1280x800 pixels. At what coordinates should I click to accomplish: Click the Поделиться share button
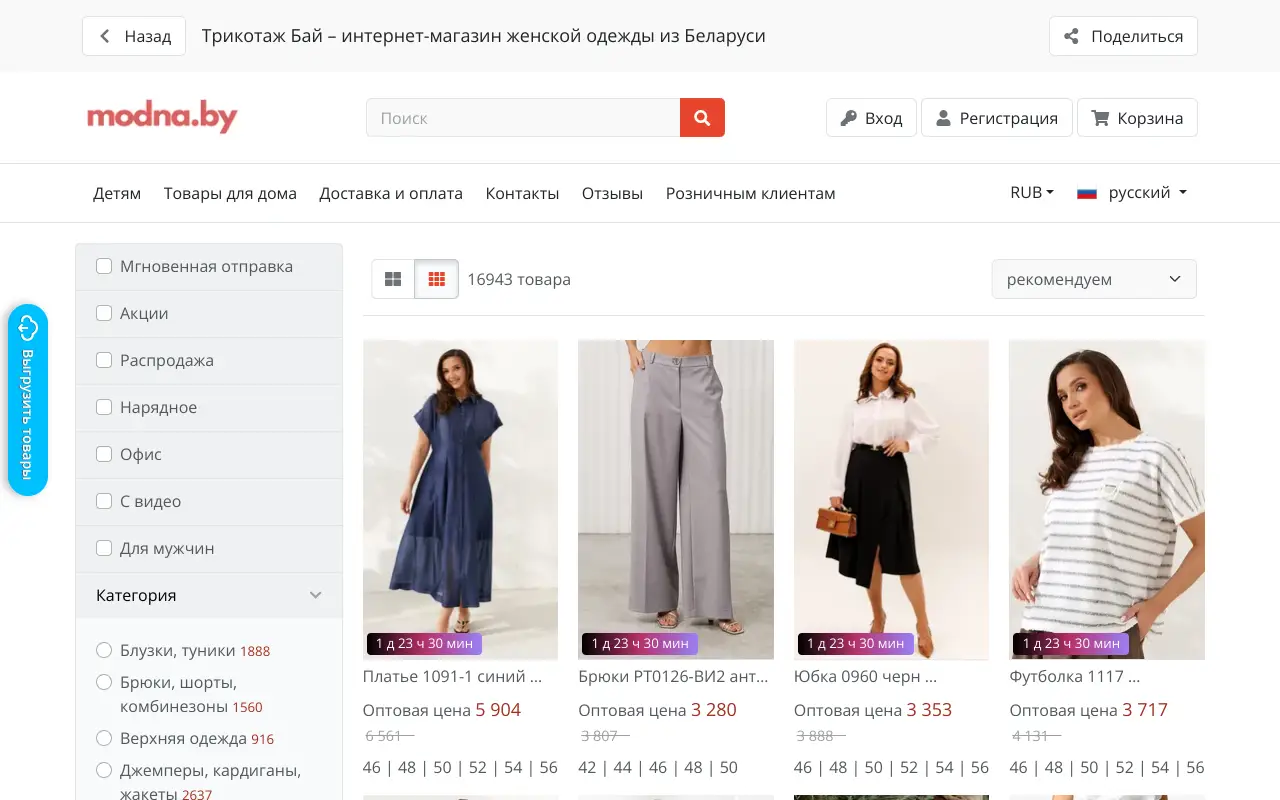point(1123,36)
